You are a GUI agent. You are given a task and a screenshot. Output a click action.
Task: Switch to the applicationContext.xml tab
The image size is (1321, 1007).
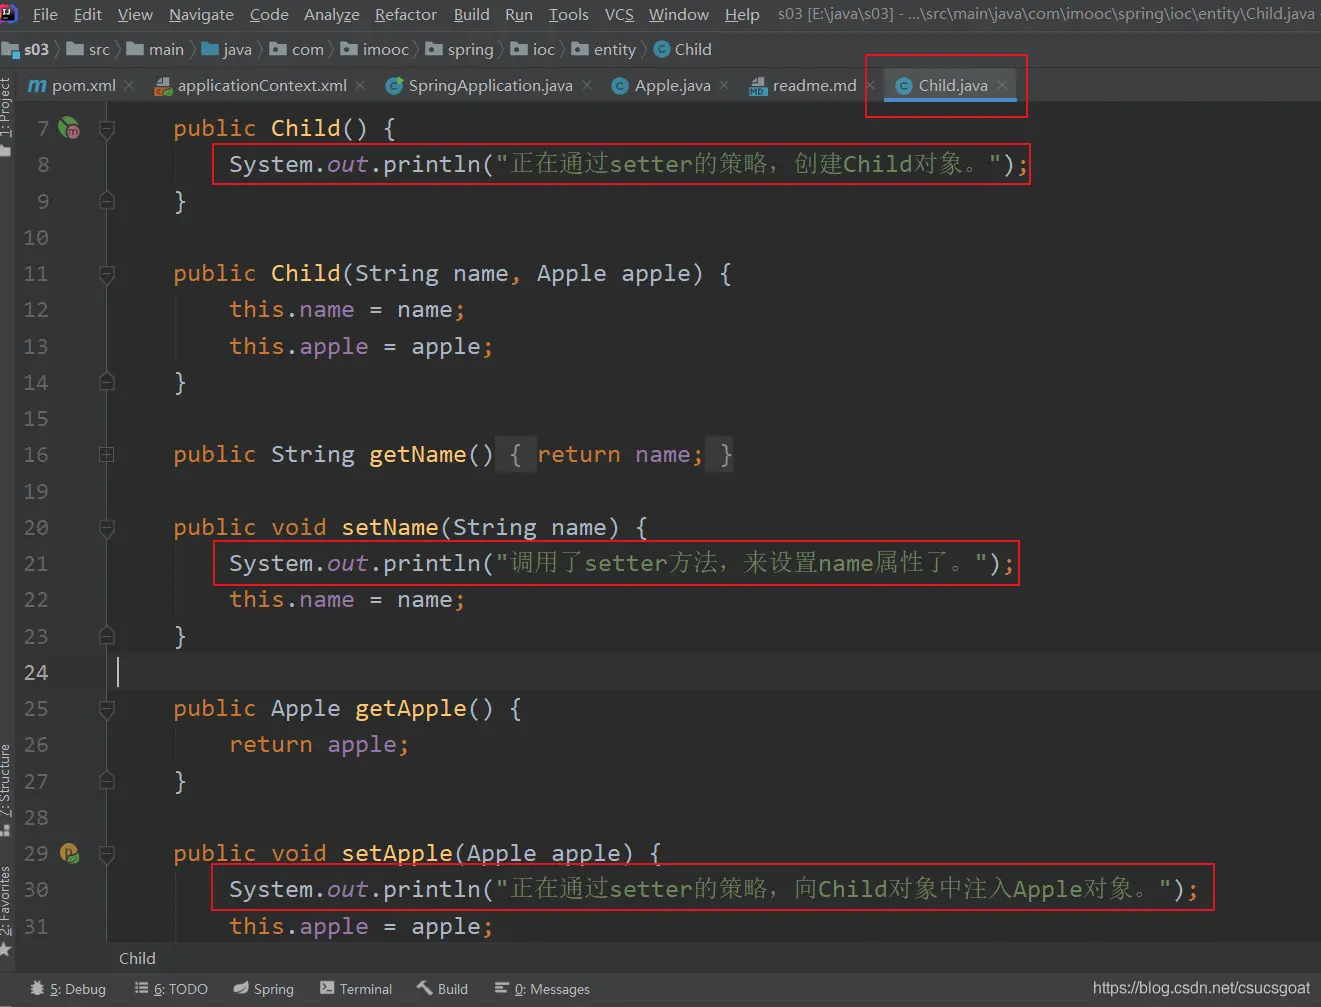[261, 86]
